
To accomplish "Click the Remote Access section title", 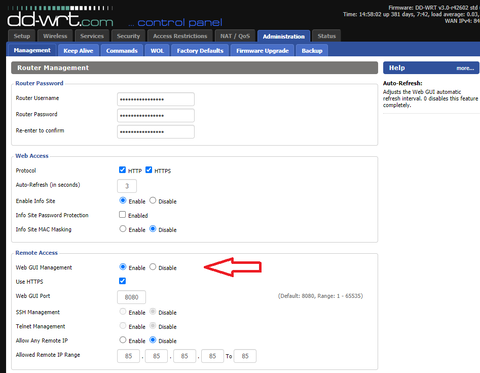I will point(36,253).
